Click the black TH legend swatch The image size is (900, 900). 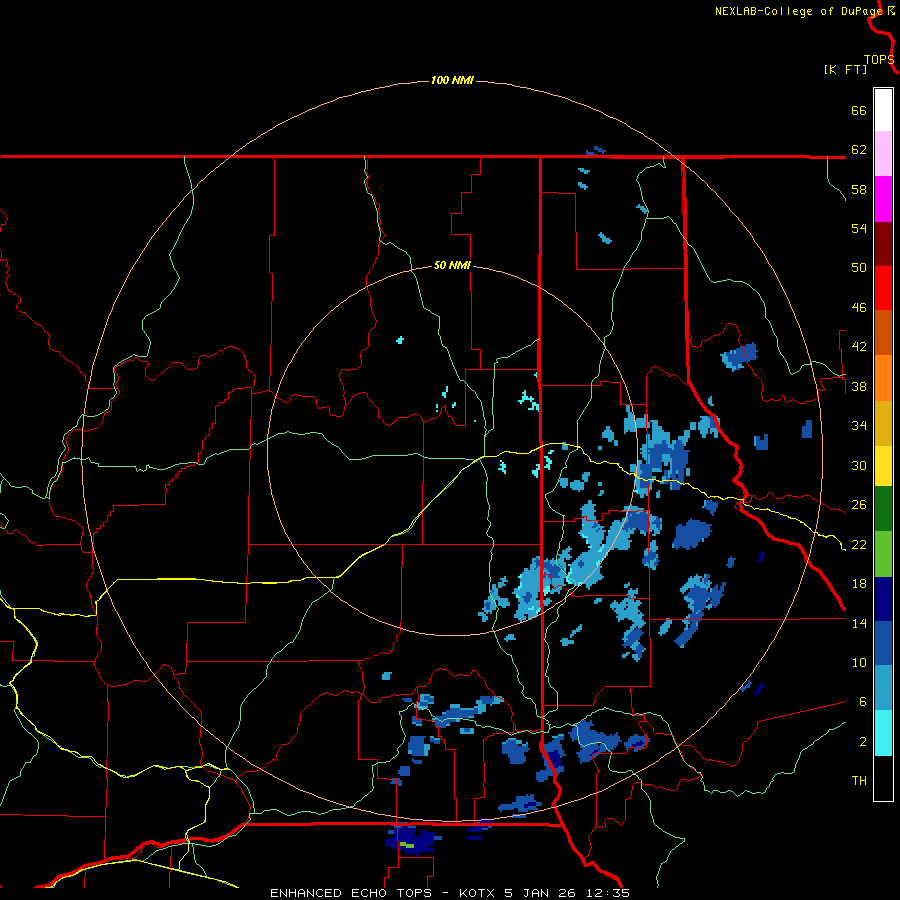883,778
